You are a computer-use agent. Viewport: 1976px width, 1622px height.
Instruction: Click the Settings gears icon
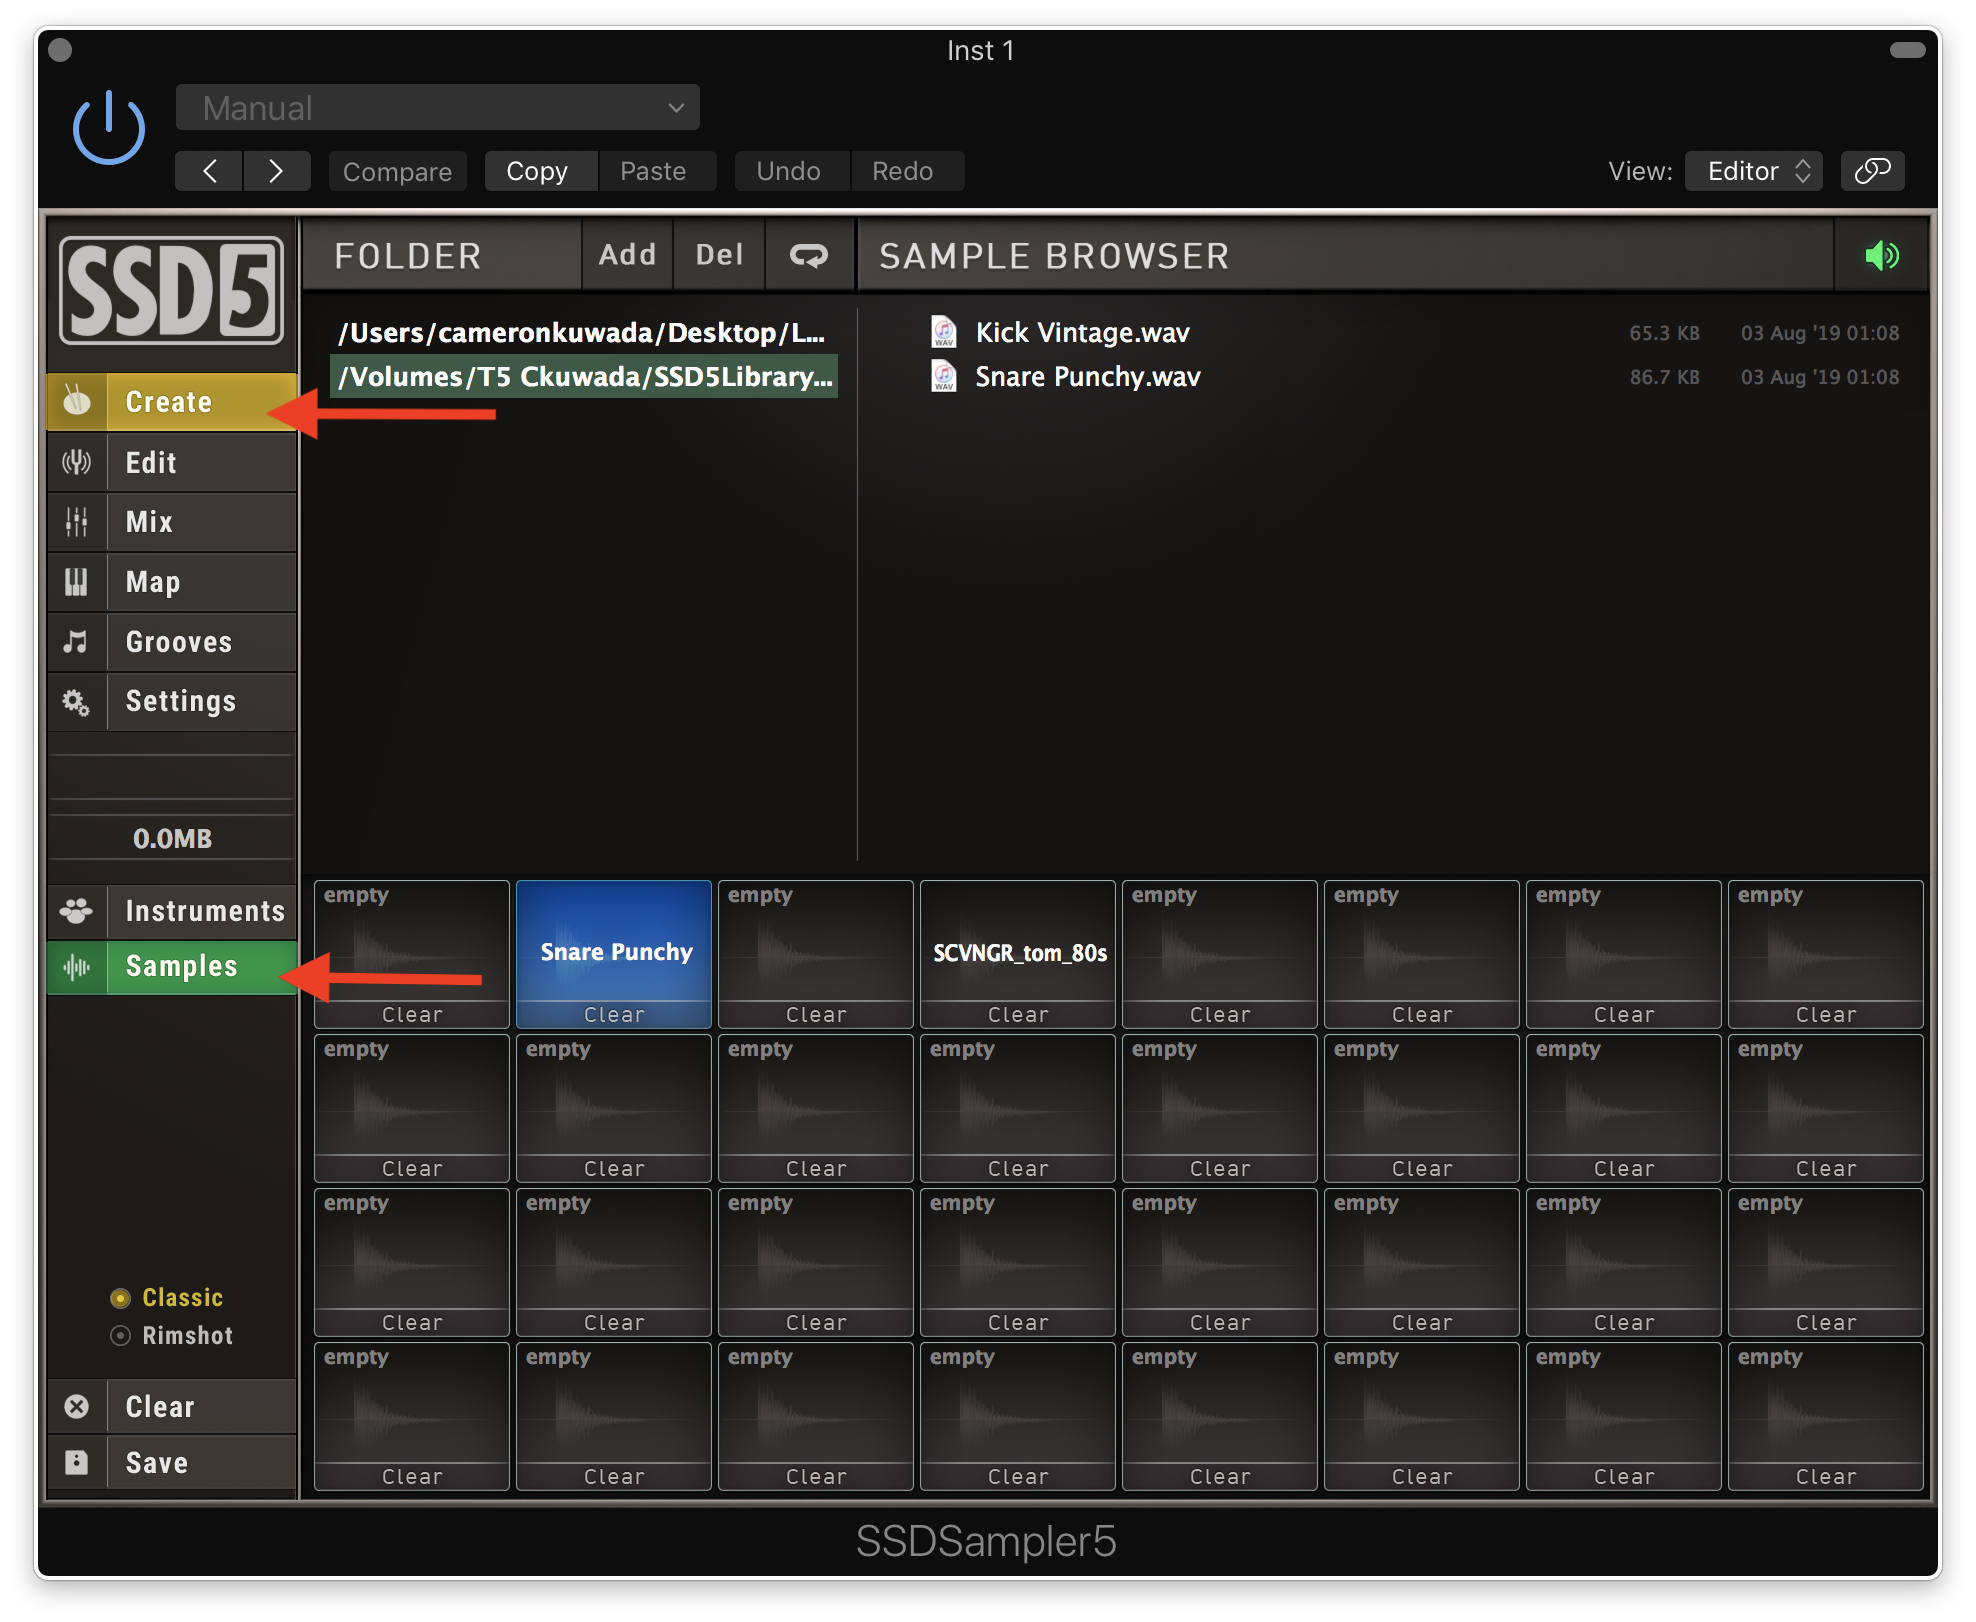76,702
